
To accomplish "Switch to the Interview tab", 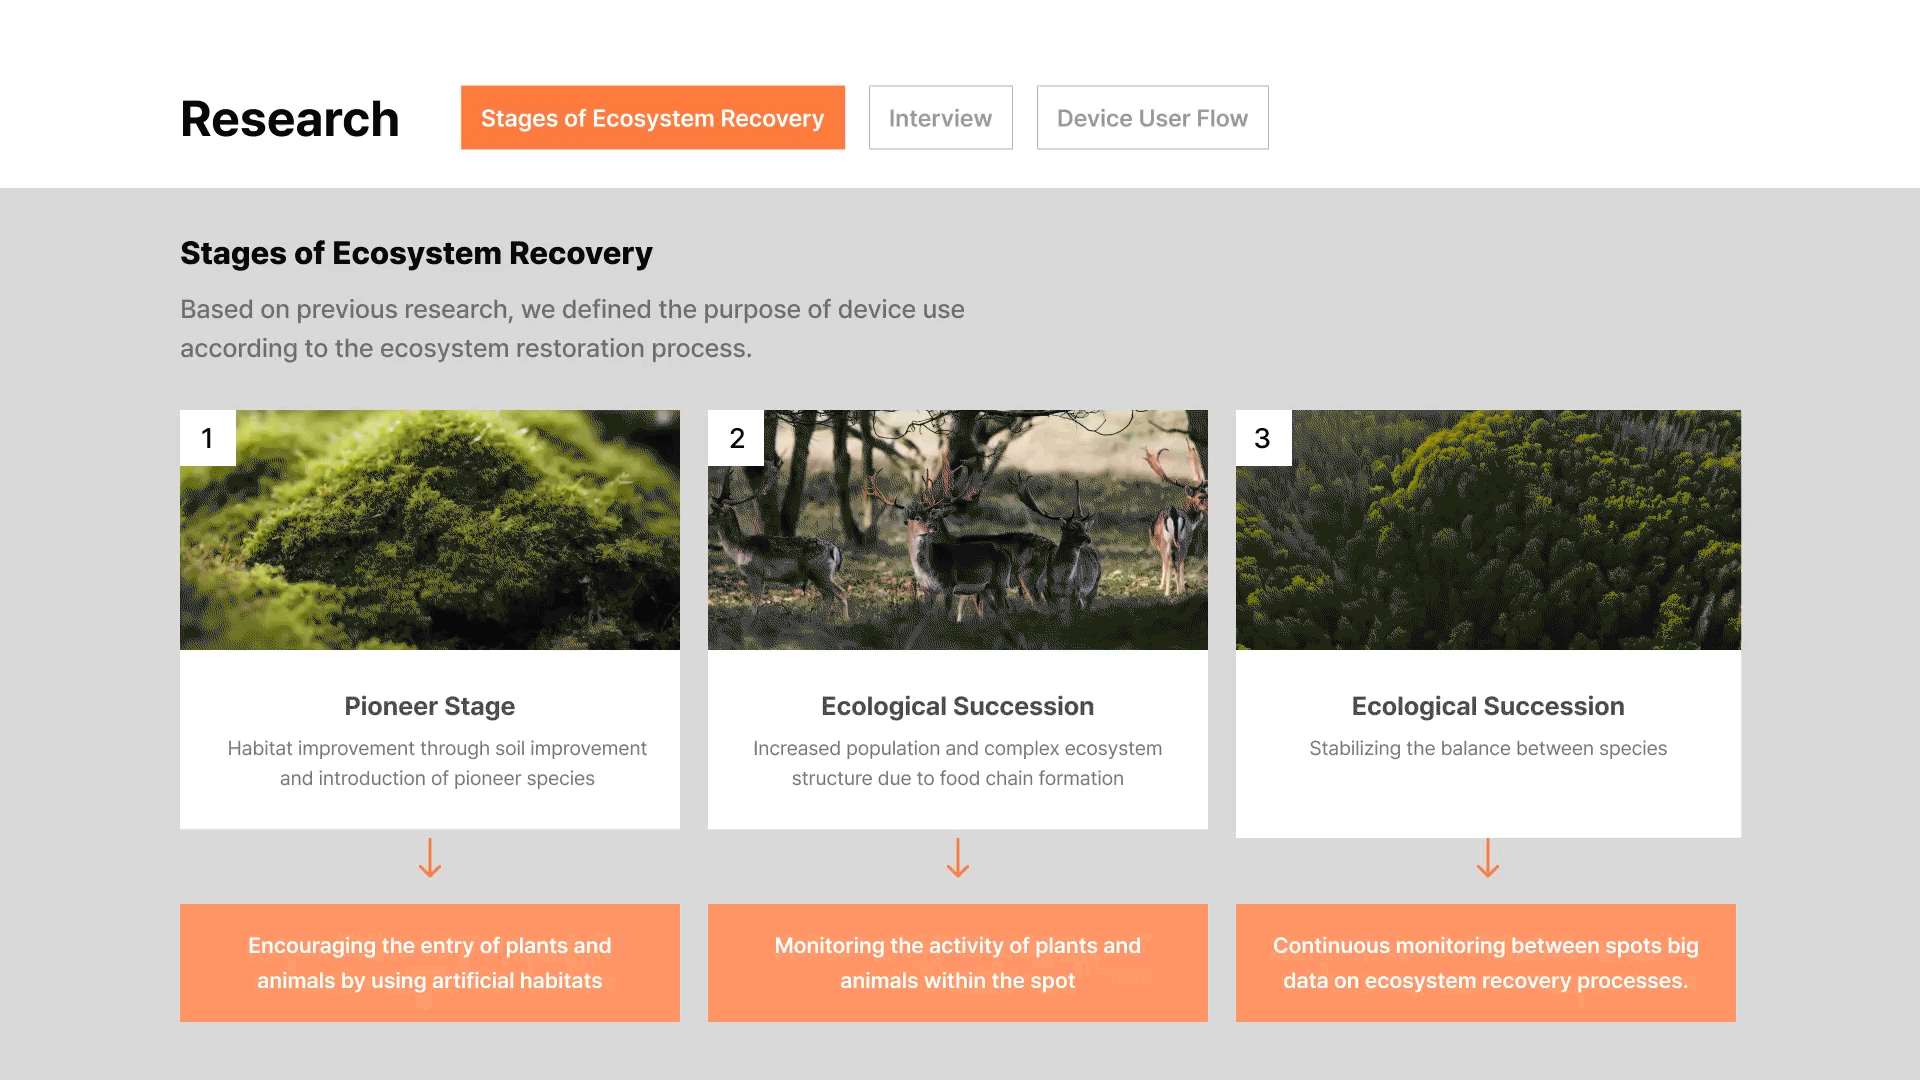I will [x=940, y=118].
